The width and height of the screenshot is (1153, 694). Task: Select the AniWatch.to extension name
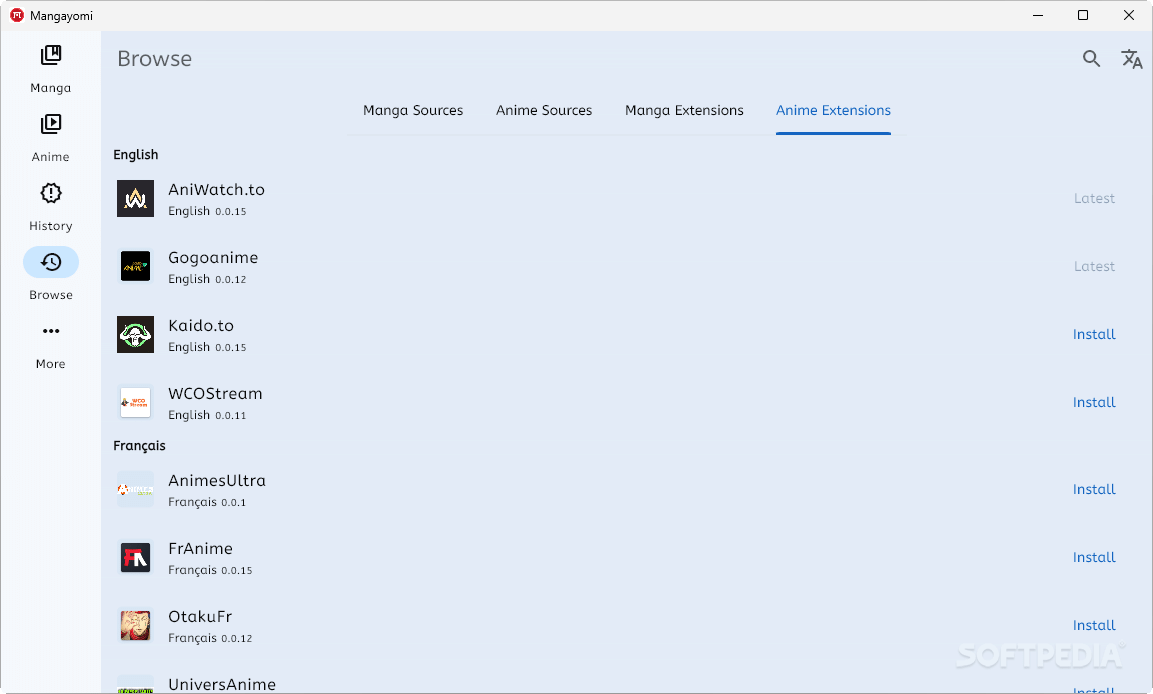(x=216, y=190)
